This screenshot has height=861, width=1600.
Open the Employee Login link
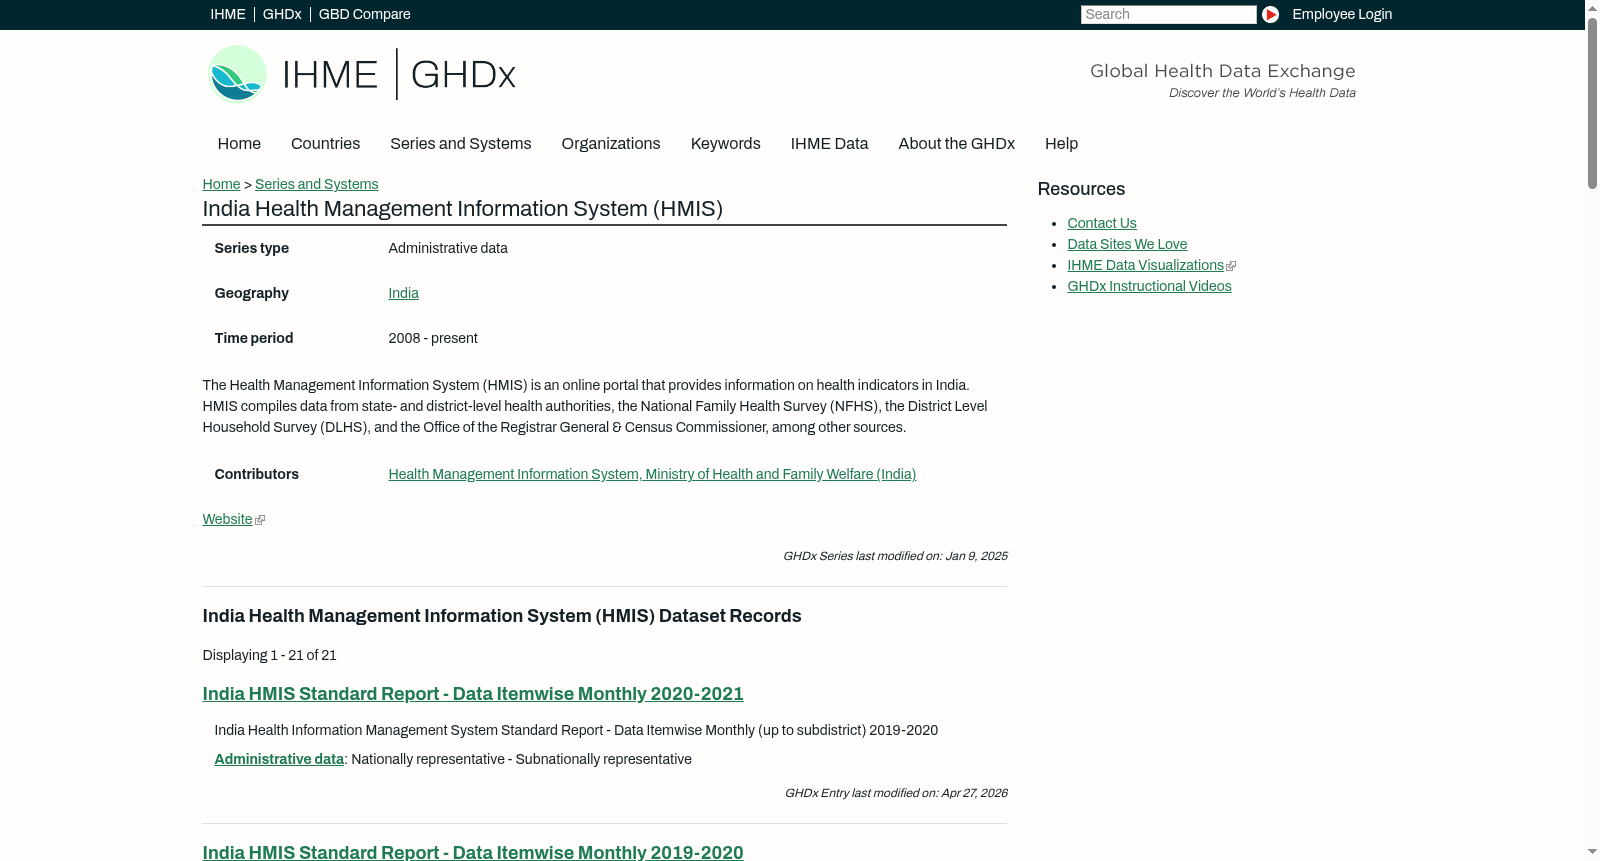(1342, 14)
